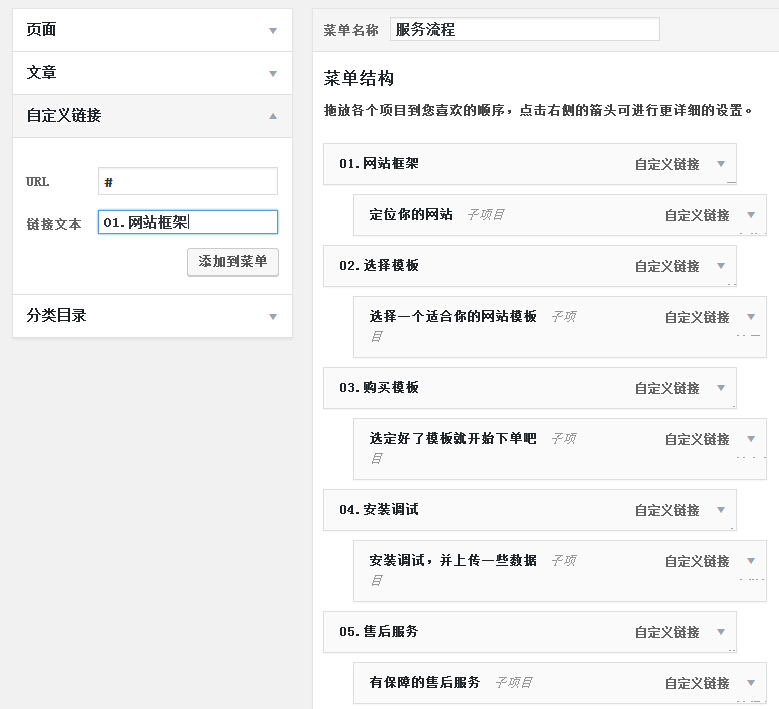
Task: Collapse the 自定义链接 section
Action: tap(272, 116)
